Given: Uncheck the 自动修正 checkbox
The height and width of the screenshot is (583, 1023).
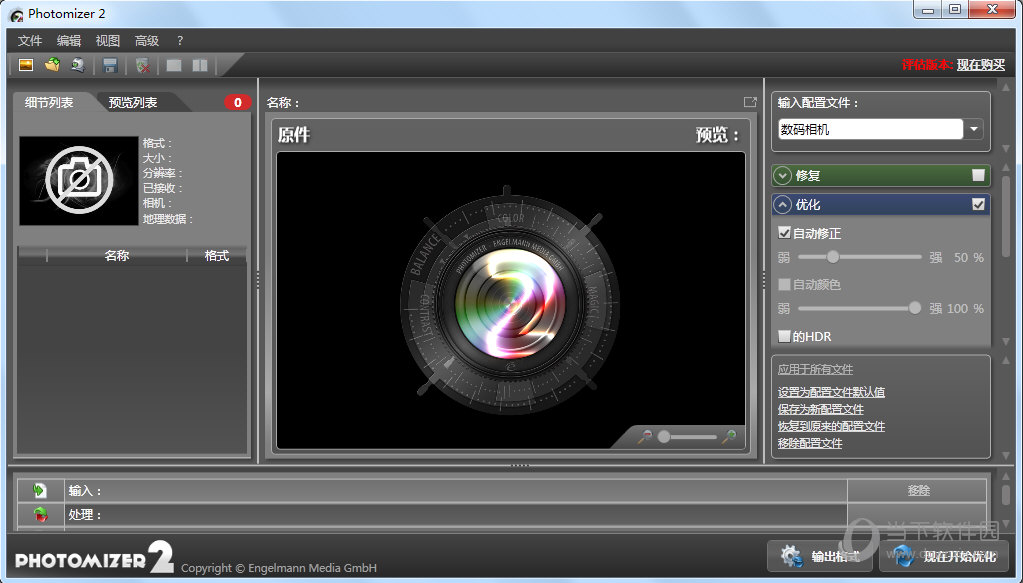Looking at the screenshot, I should click(x=785, y=233).
